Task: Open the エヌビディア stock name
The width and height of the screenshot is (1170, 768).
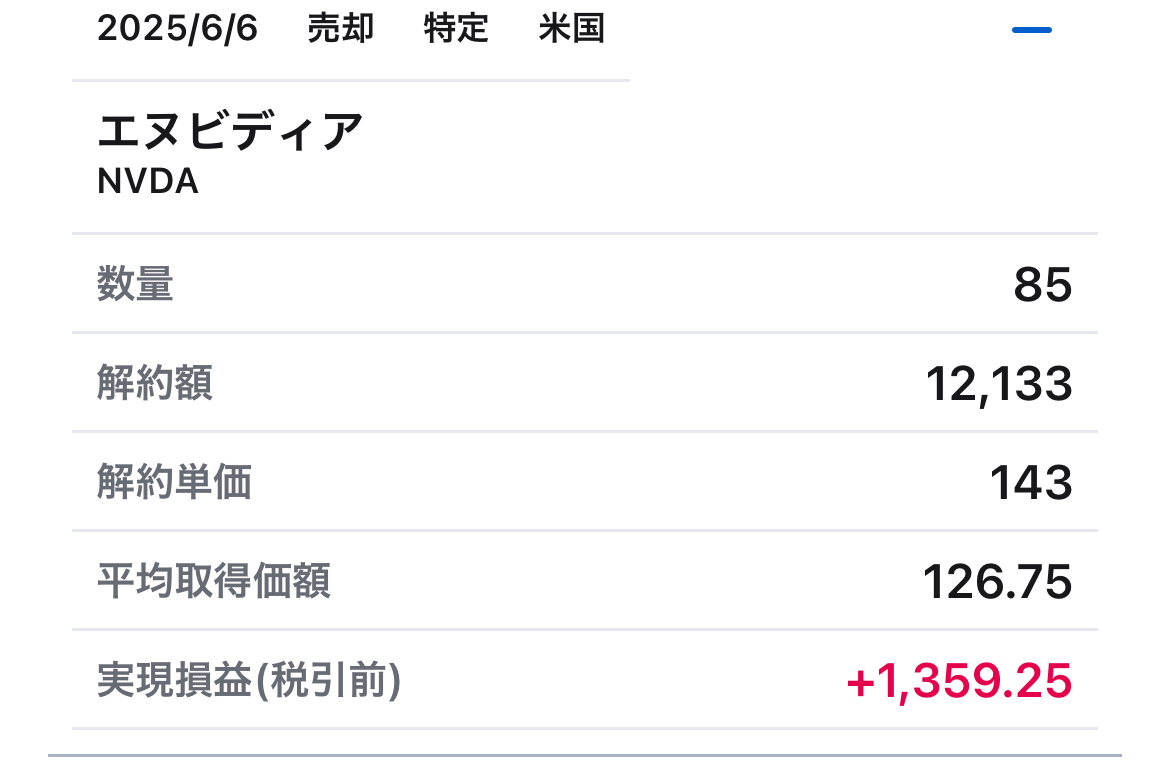Action: [x=230, y=131]
